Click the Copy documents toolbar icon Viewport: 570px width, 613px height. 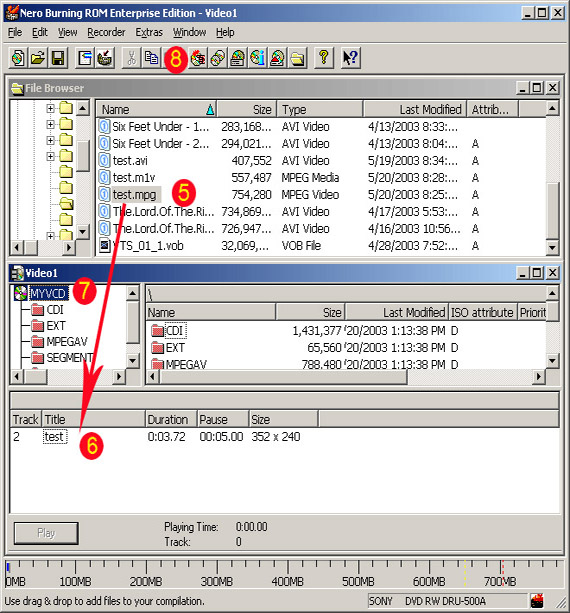151,58
